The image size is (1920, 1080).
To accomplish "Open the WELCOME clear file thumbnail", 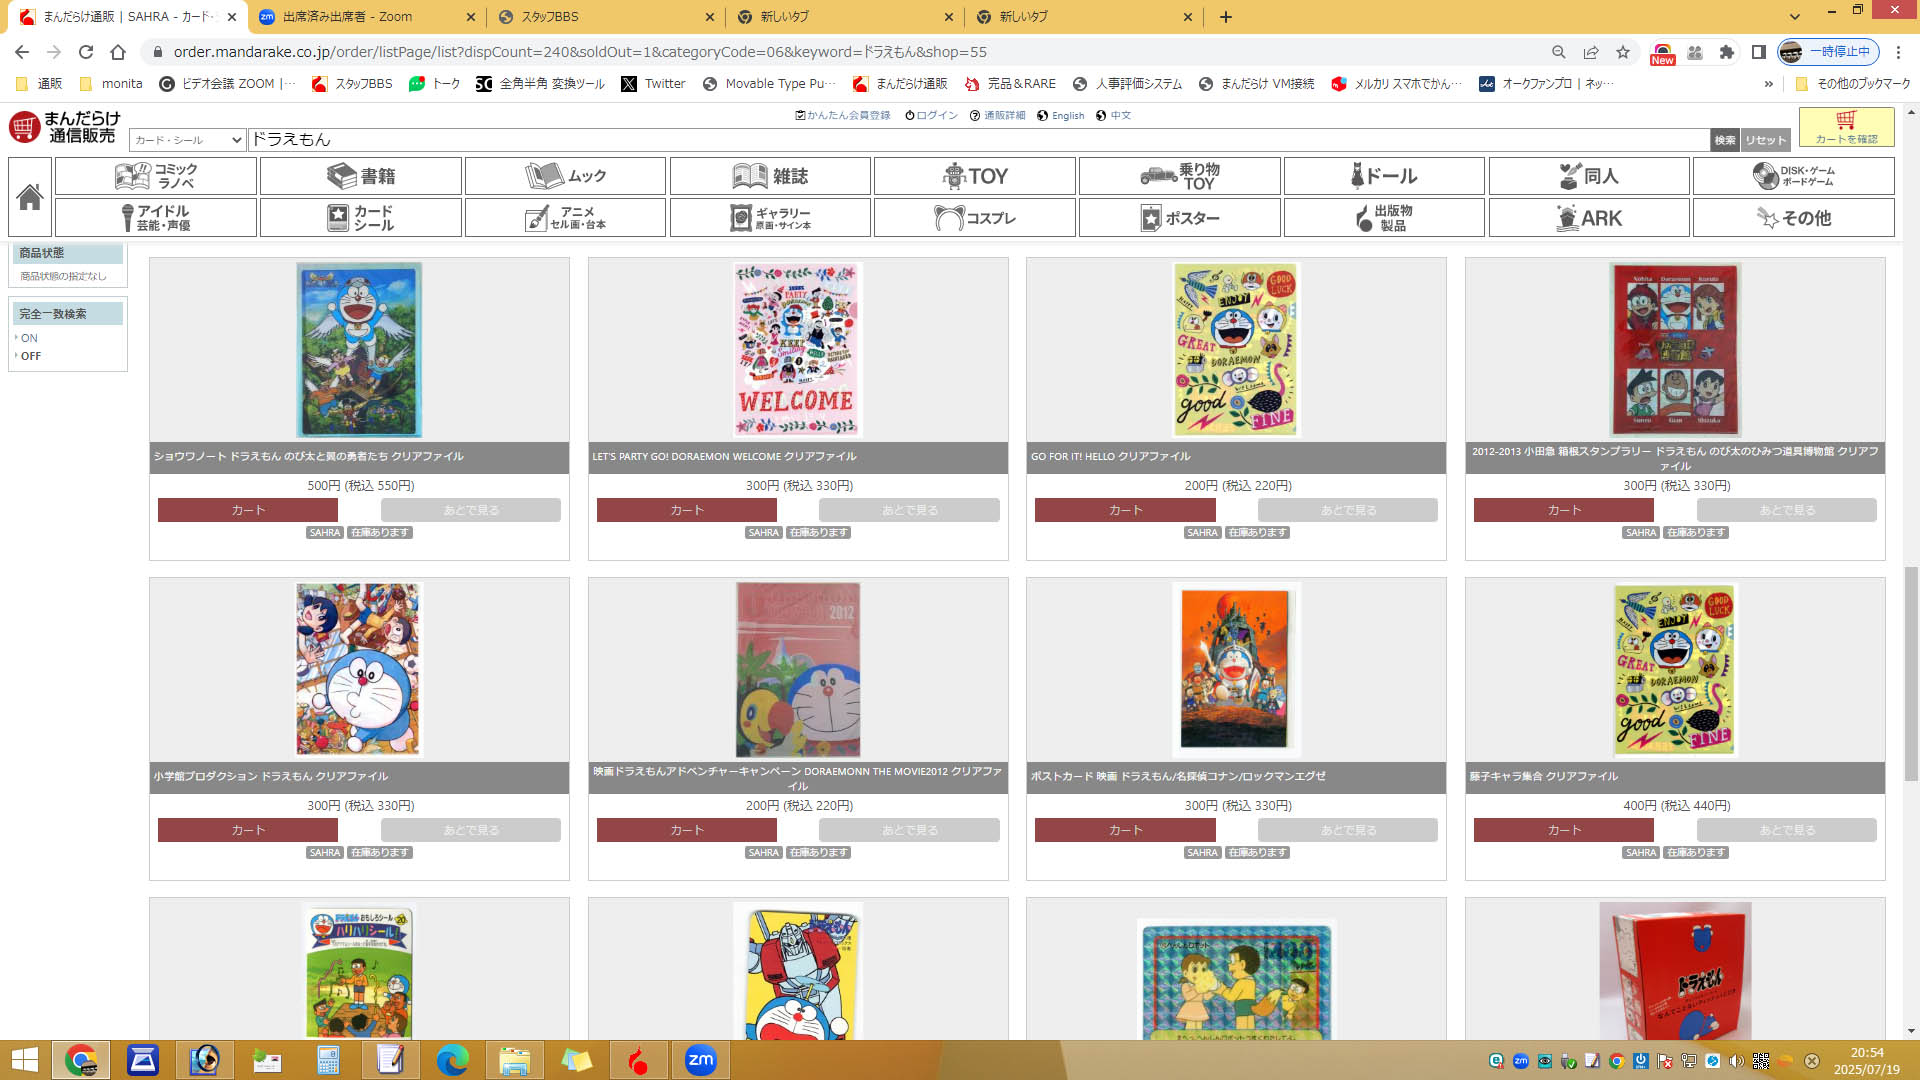I will [x=797, y=350].
